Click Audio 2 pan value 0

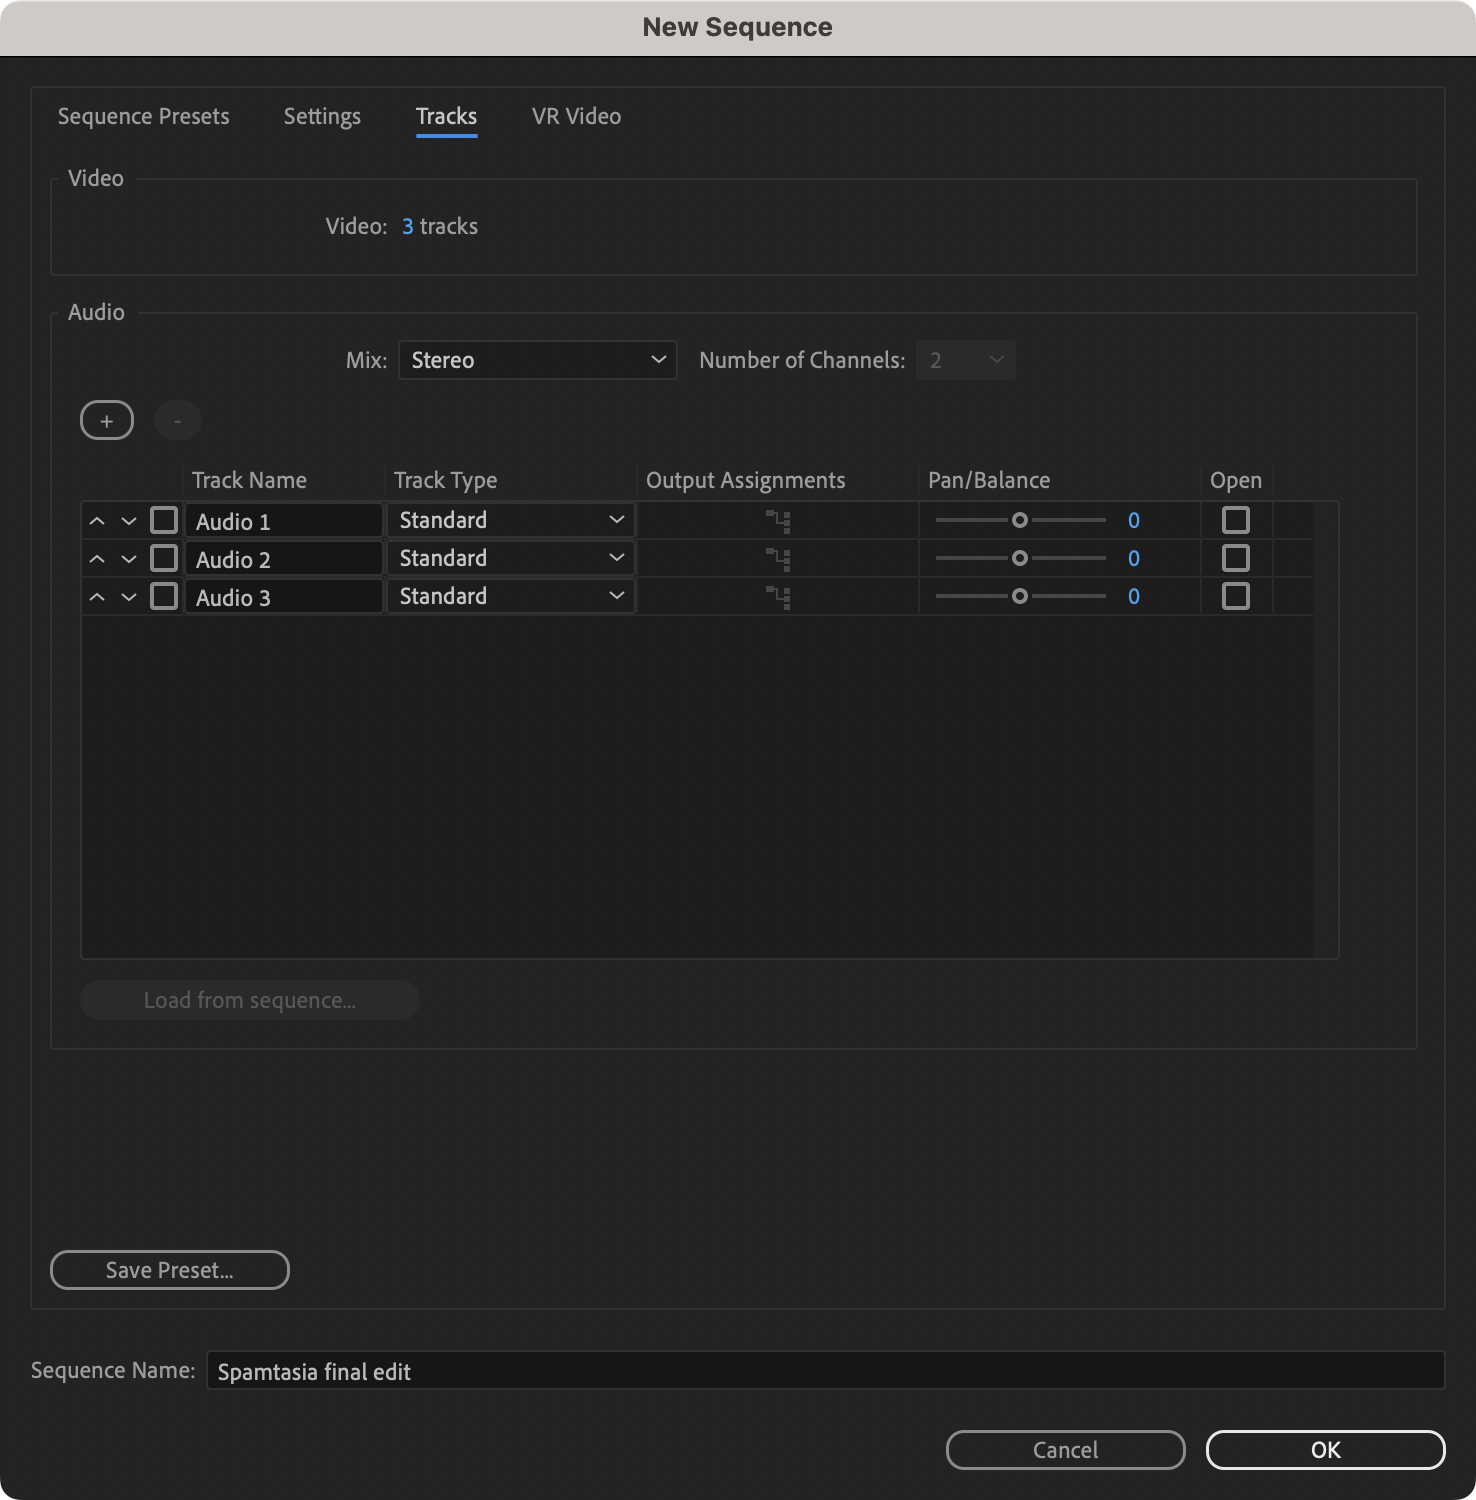pos(1134,558)
